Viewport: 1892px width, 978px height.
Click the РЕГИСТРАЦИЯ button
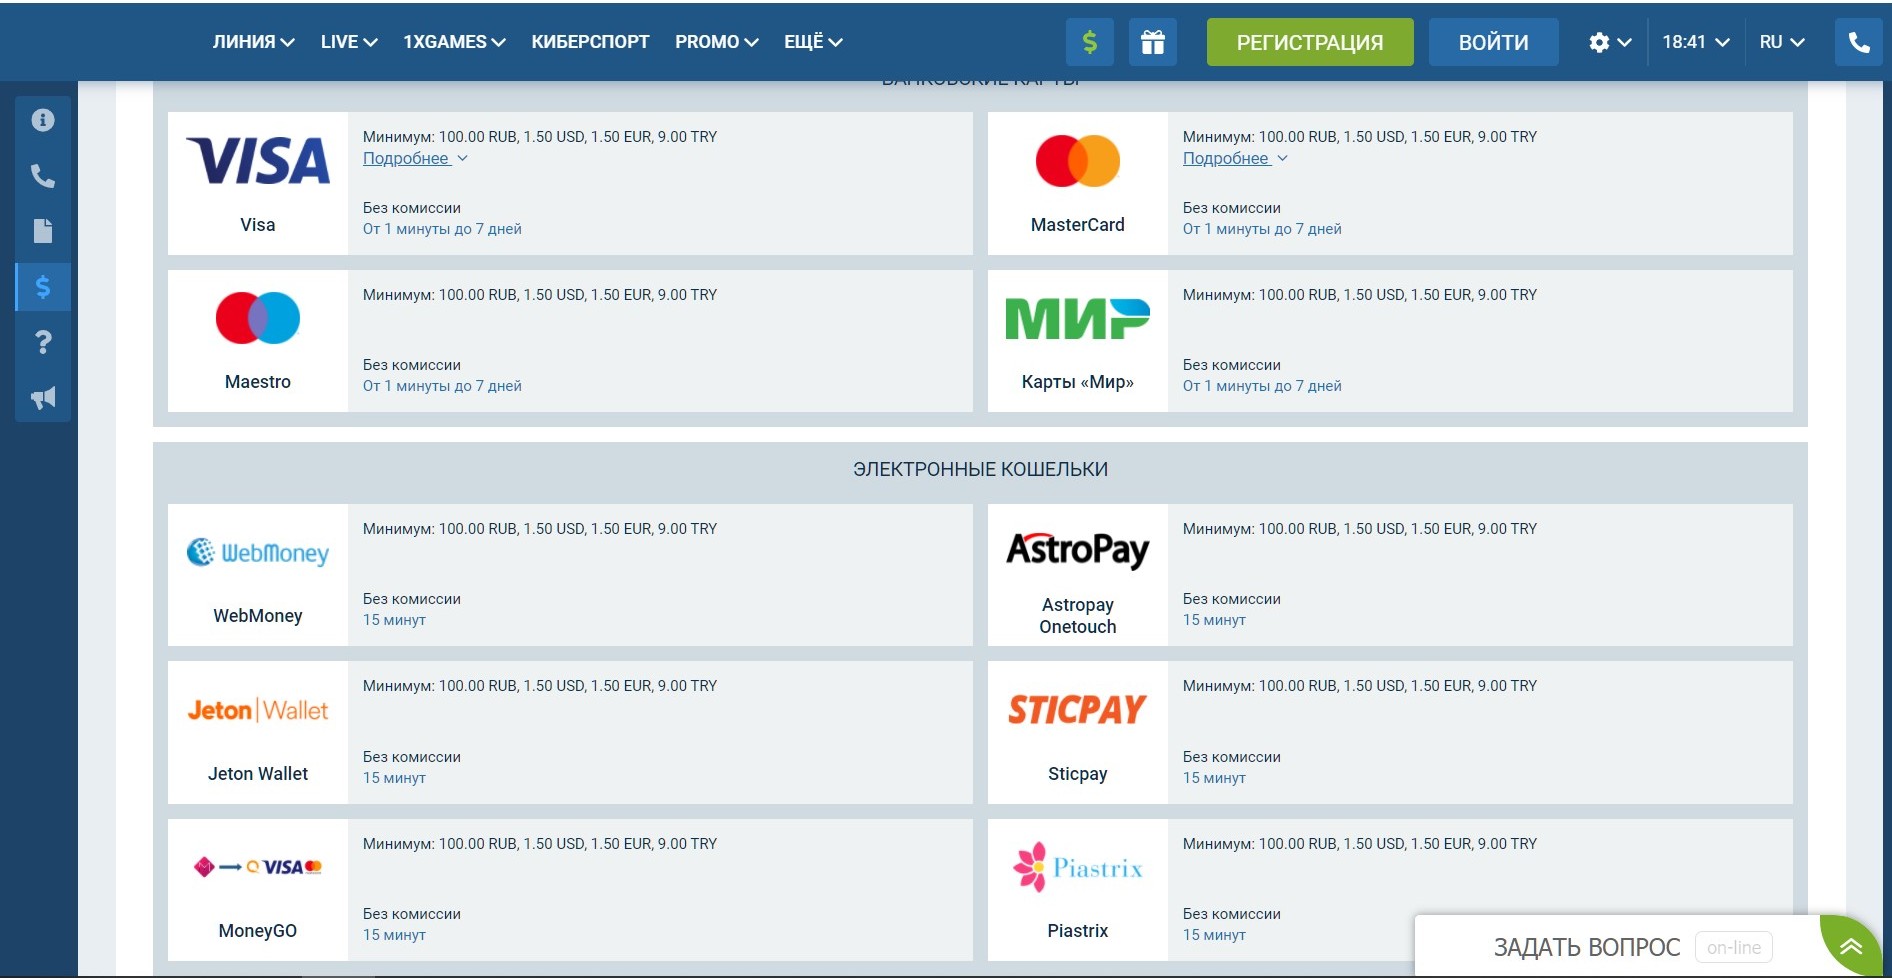[1310, 42]
